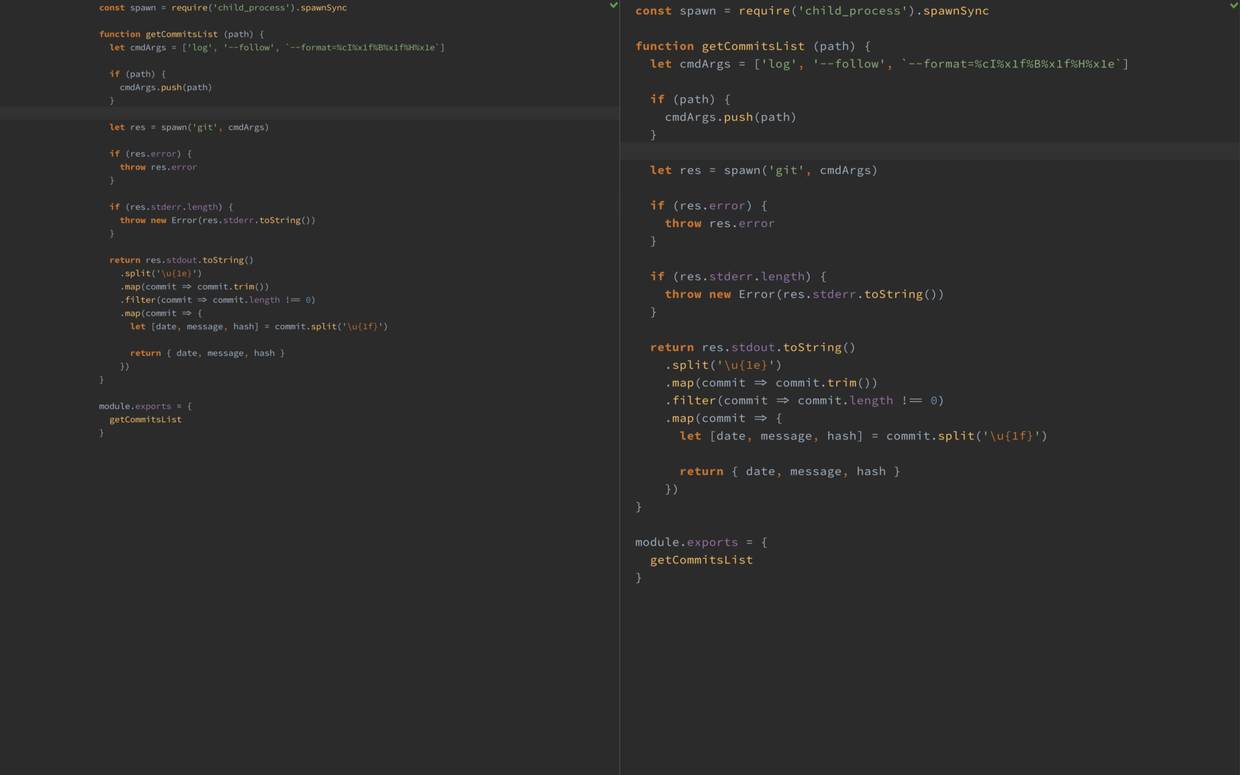This screenshot has width=1240, height=775.
Task: Click 'throw new Error' line in right pane
Action: pyautogui.click(x=805, y=294)
